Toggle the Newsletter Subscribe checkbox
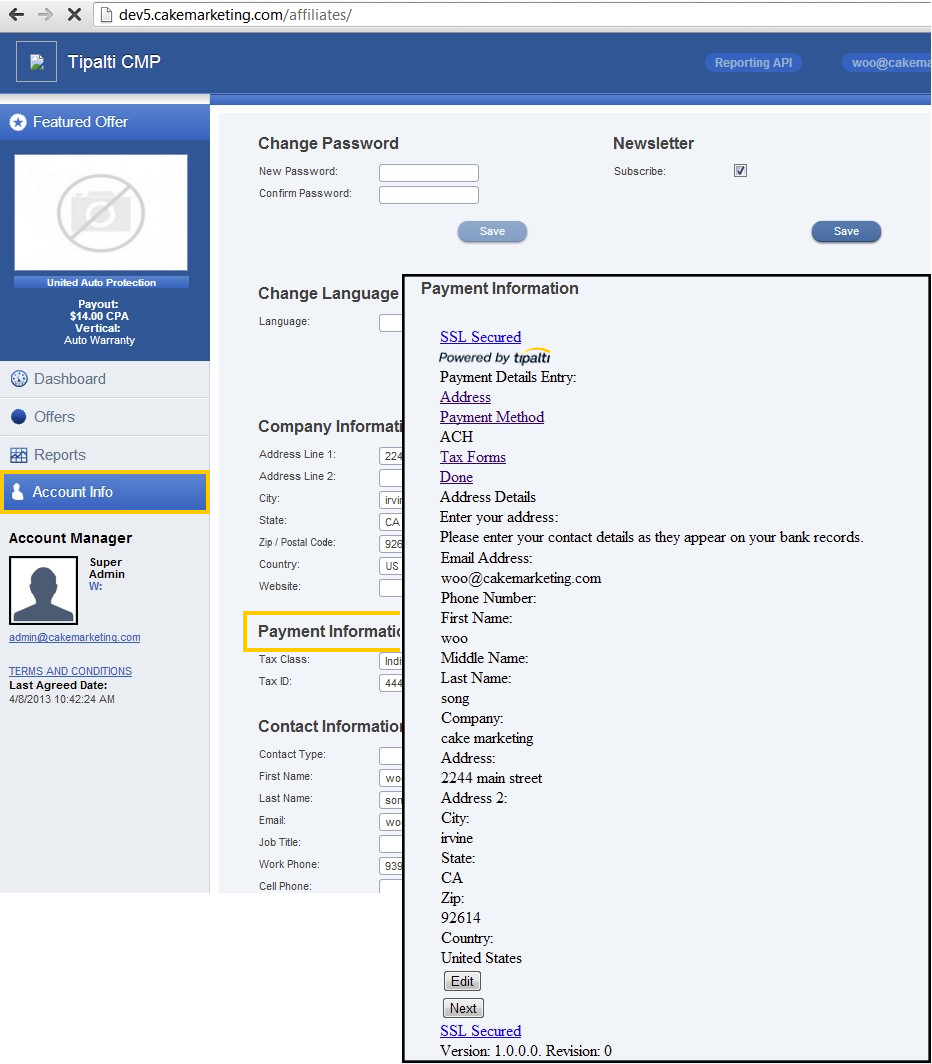The height and width of the screenshot is (1064, 932). (x=740, y=170)
